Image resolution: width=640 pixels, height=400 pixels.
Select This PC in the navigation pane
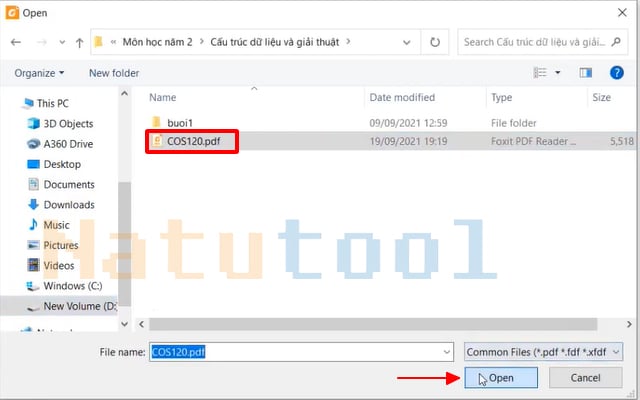[x=52, y=104]
